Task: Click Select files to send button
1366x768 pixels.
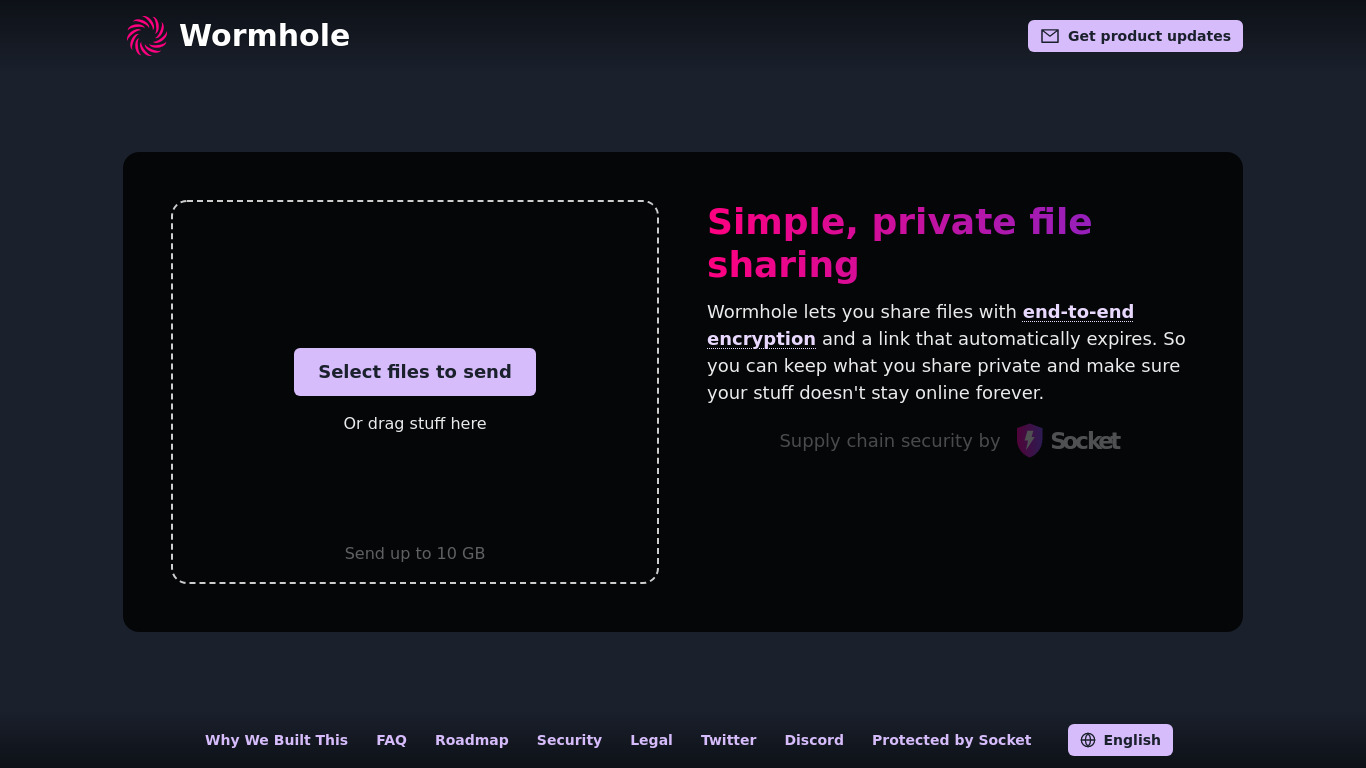Action: (x=415, y=372)
